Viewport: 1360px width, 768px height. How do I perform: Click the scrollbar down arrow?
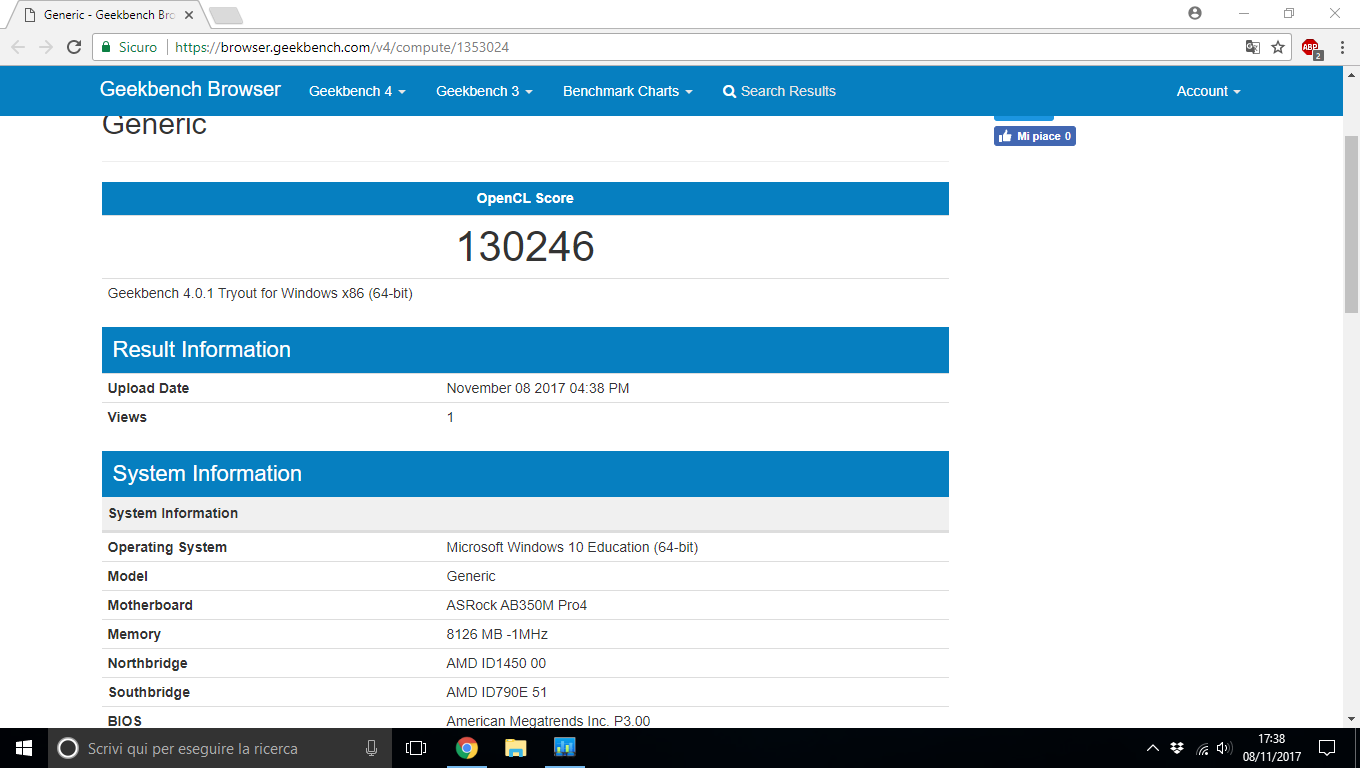[x=1351, y=718]
